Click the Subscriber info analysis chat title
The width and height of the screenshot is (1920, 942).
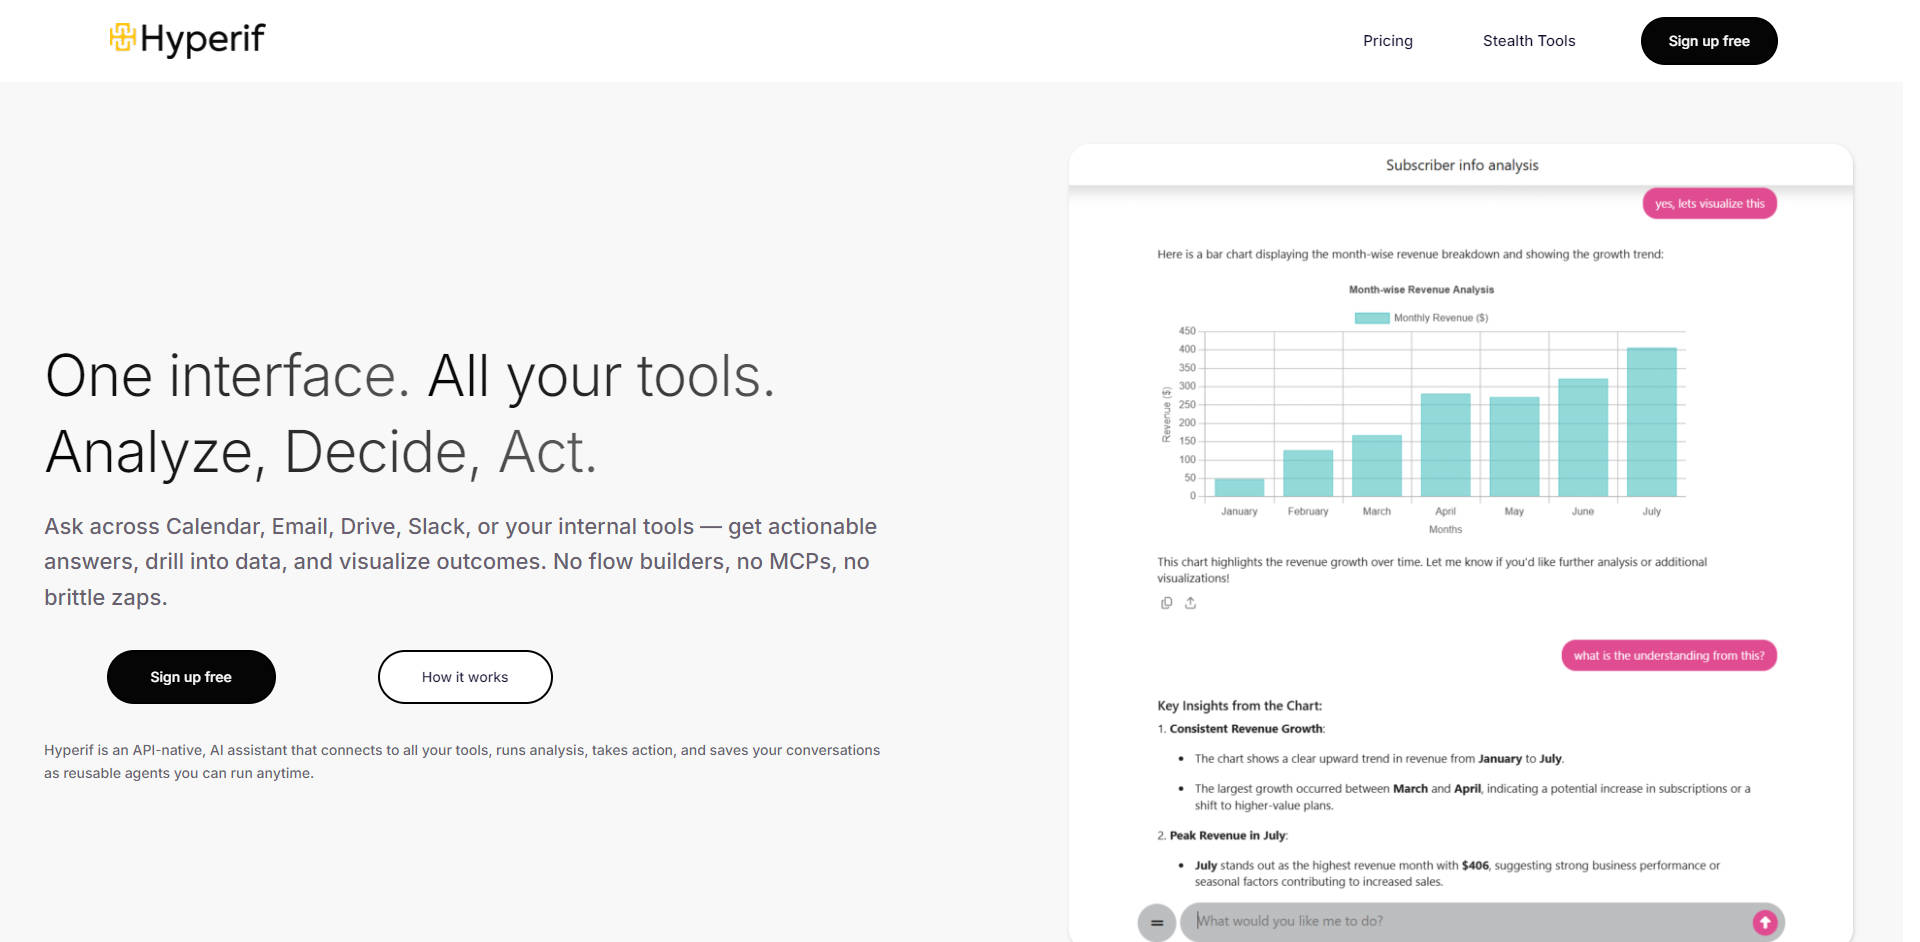(x=1461, y=165)
